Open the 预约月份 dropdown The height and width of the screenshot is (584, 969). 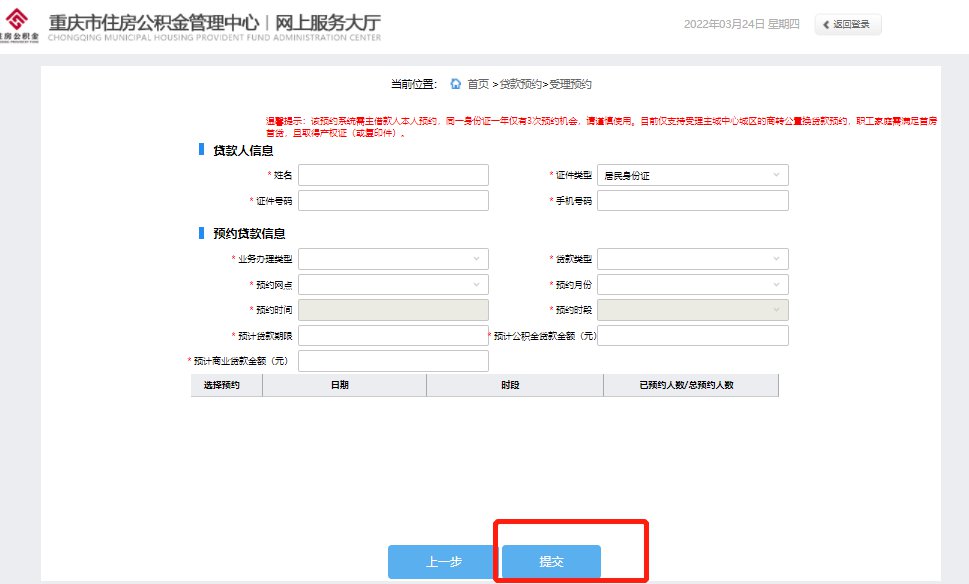pos(692,285)
